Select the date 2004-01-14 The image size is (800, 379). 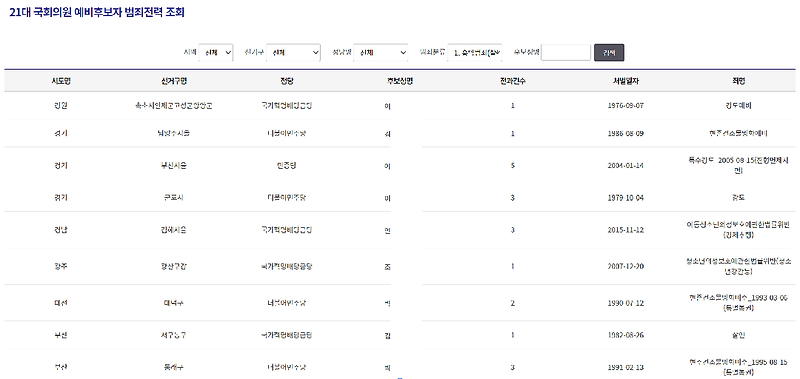[626, 166]
